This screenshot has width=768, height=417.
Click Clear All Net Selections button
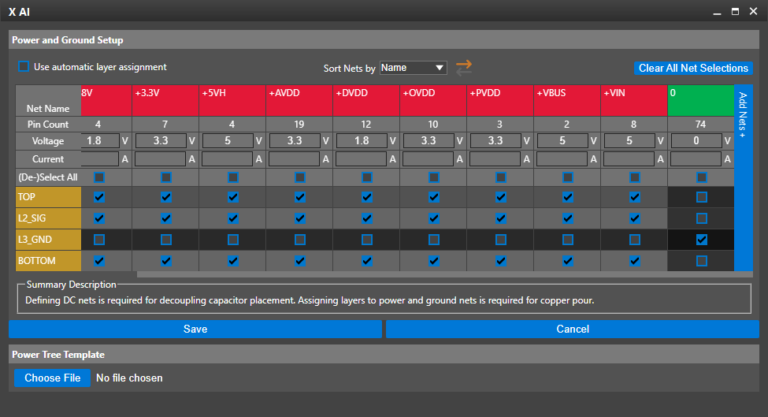[x=692, y=68]
